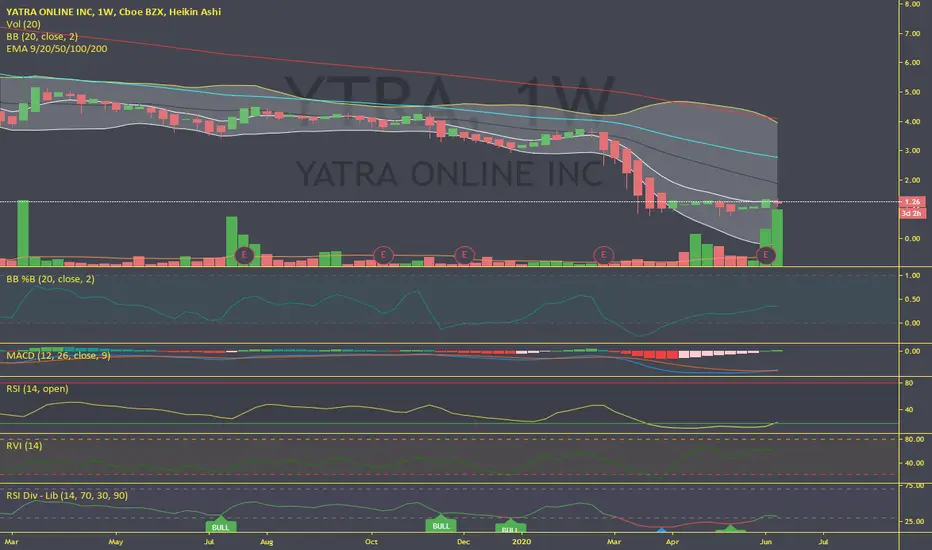Click the 4.00 price axis label
This screenshot has height=550, width=932.
click(912, 121)
